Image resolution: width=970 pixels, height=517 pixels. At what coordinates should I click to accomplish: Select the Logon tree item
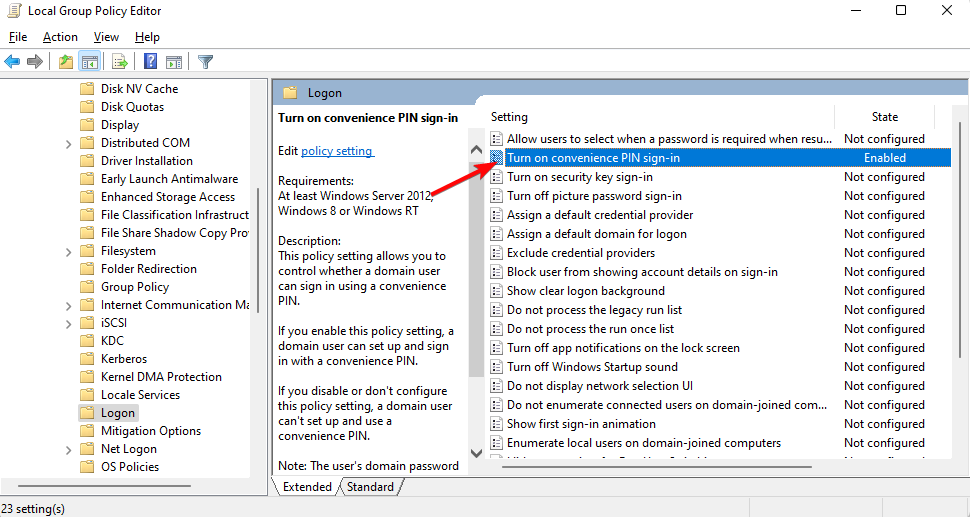point(118,413)
